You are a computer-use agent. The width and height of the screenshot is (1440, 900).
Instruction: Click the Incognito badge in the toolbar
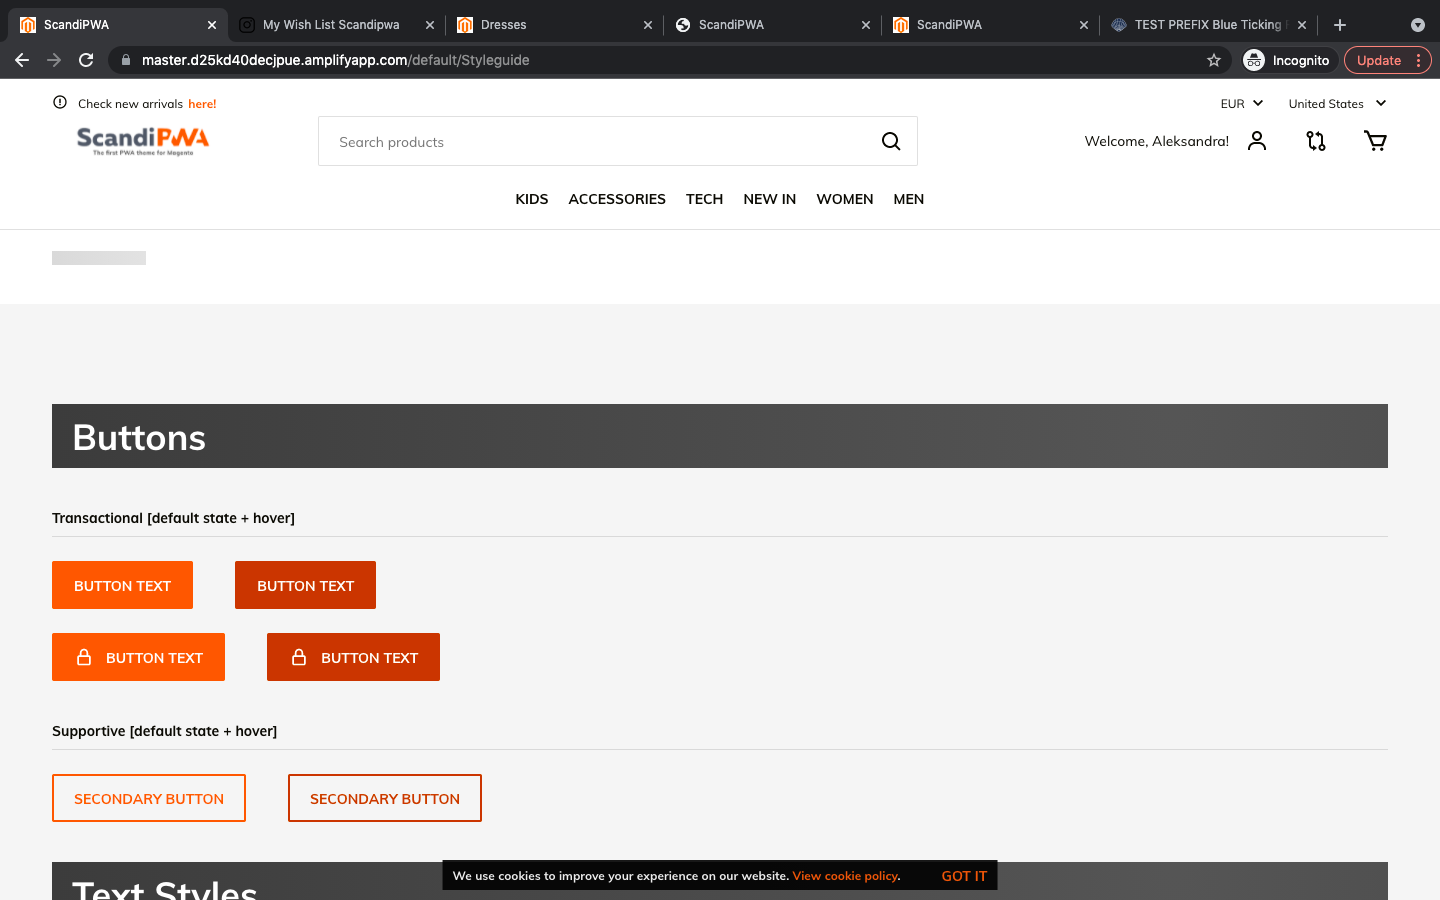[1288, 60]
